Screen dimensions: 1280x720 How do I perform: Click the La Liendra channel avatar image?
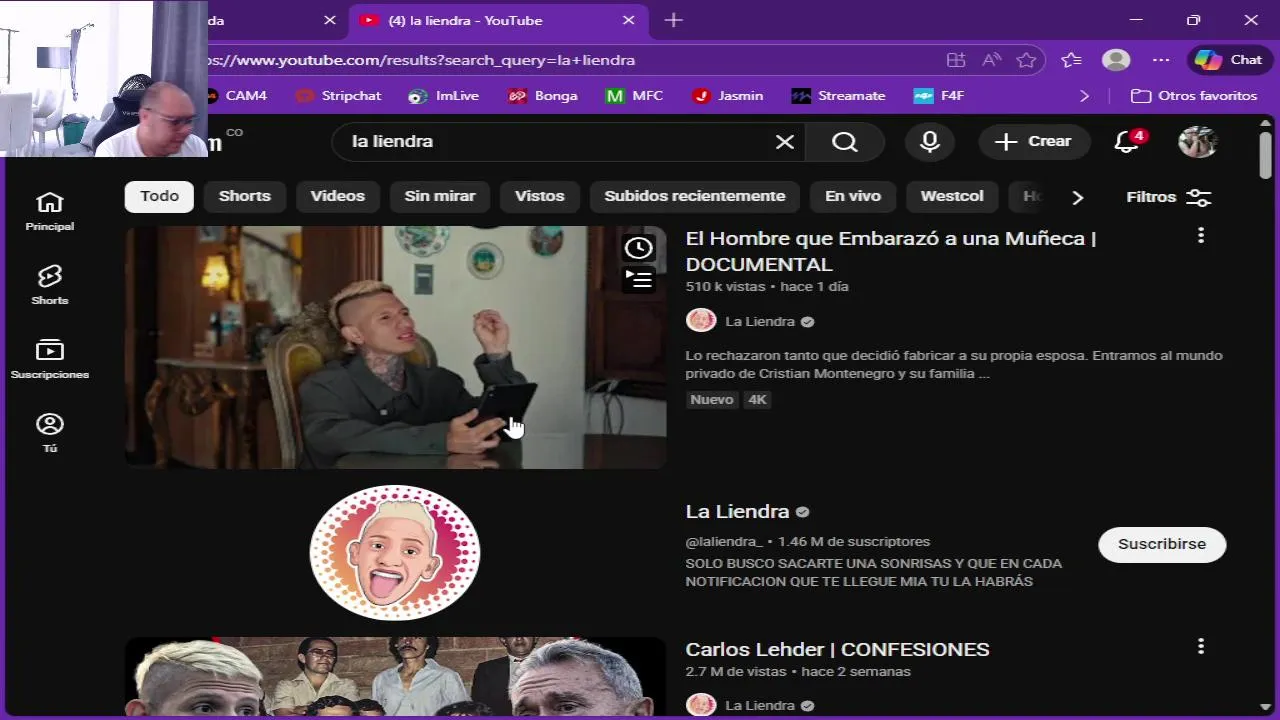pos(395,553)
